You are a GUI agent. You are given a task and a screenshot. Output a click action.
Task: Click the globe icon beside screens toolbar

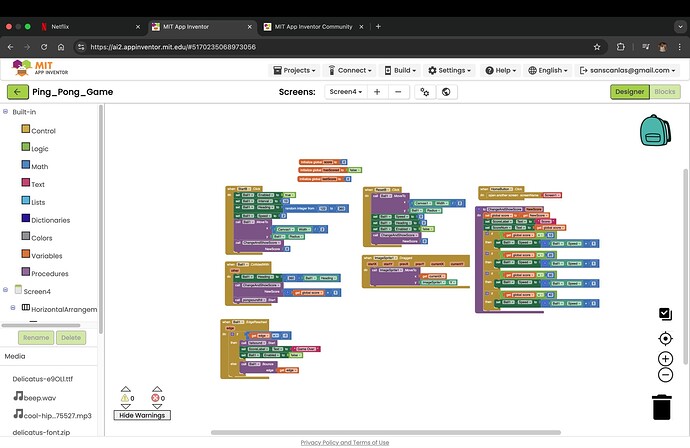tap(446, 92)
